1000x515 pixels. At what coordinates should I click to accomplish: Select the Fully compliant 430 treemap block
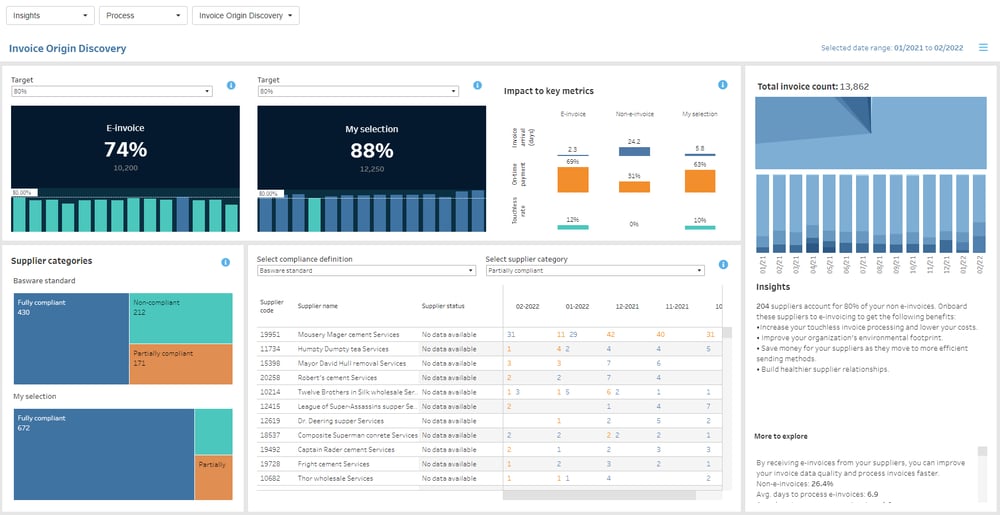(71, 338)
